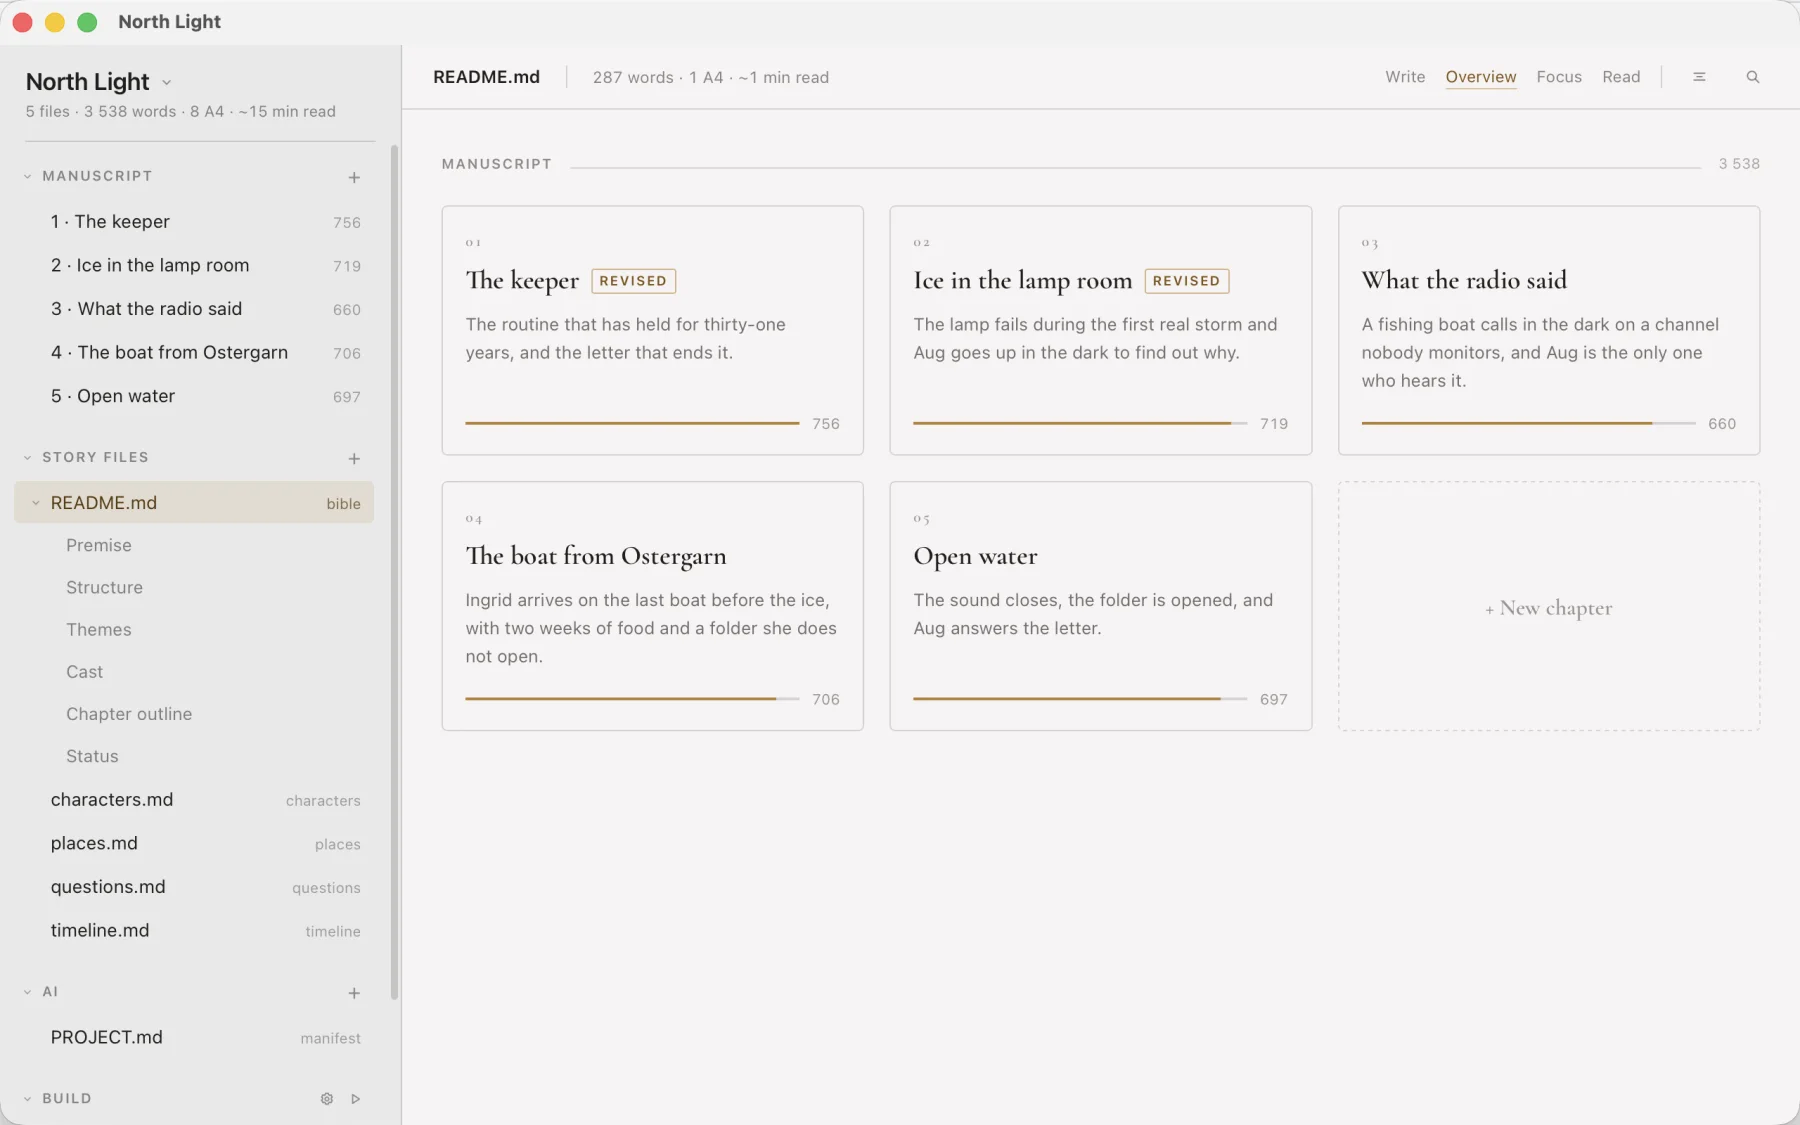Collapse the BUILD section
This screenshot has height=1125, width=1800.
click(28, 1098)
